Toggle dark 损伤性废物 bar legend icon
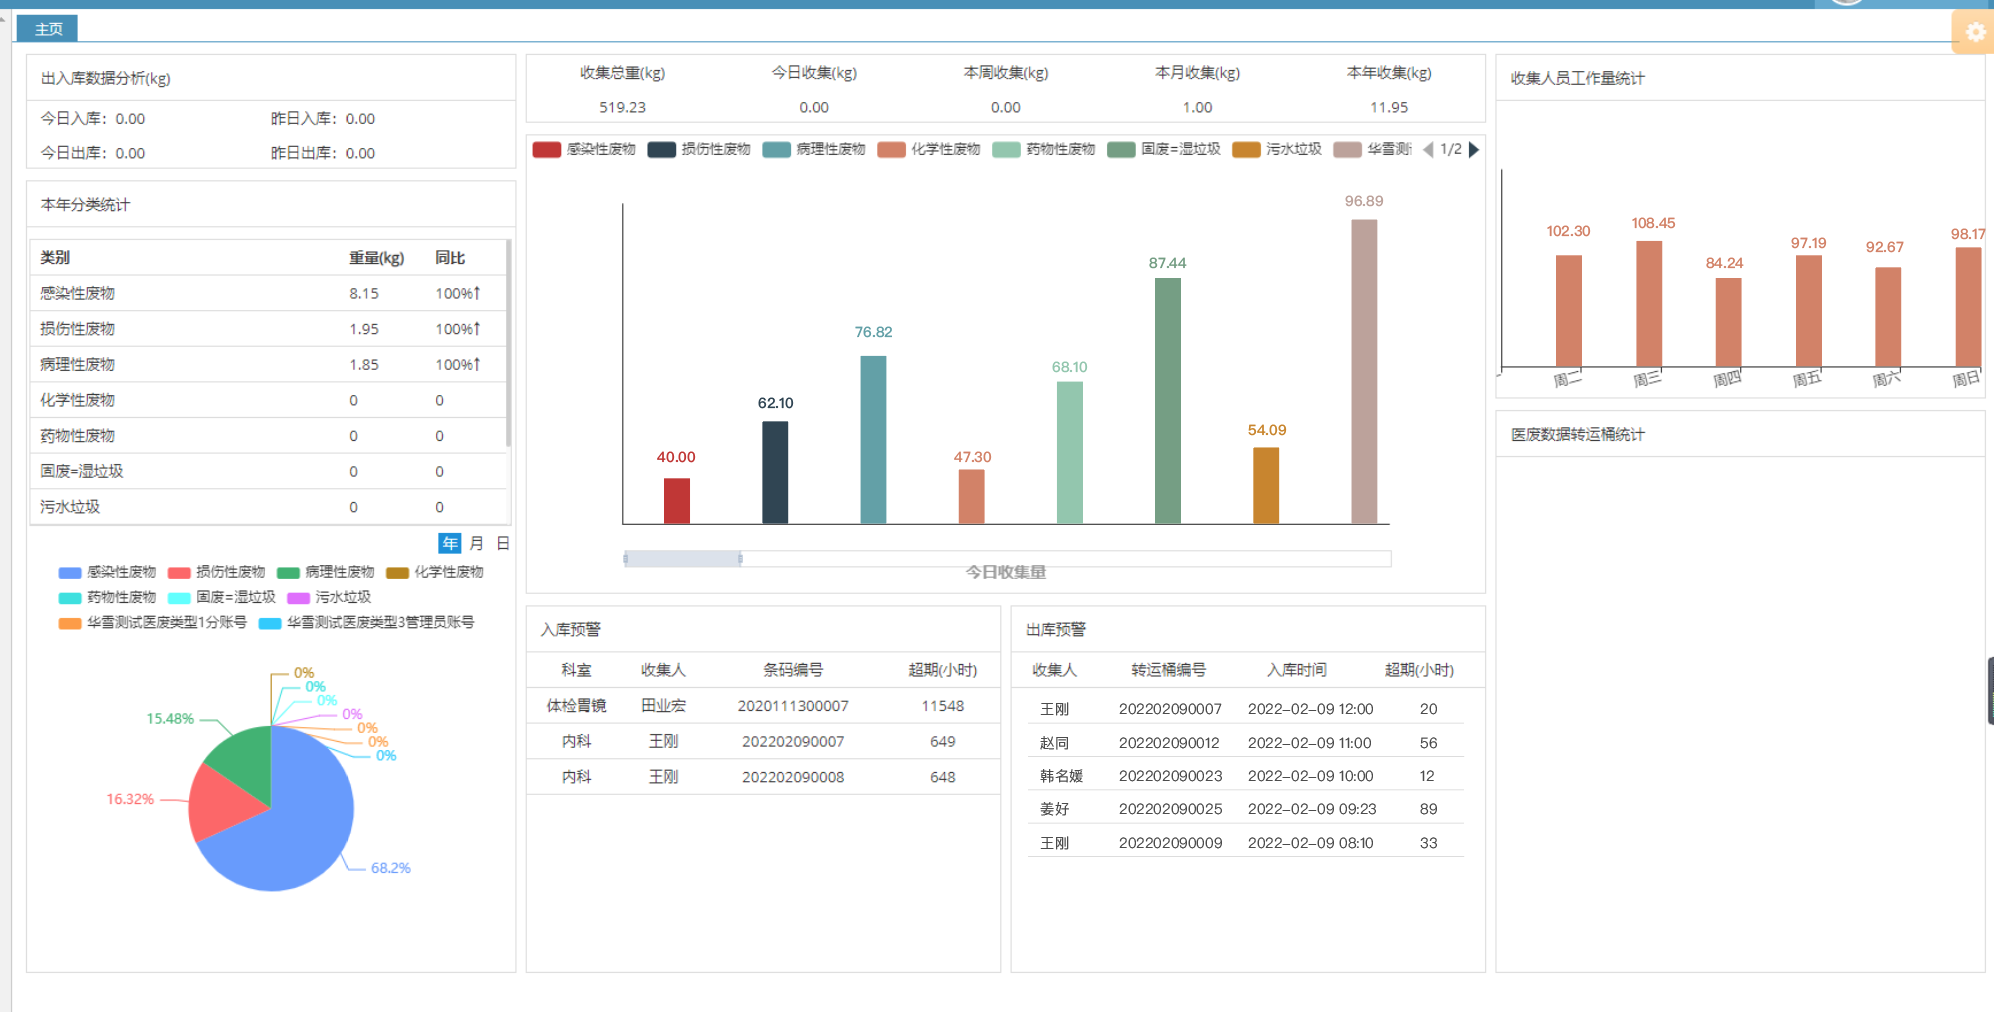 coord(661,150)
